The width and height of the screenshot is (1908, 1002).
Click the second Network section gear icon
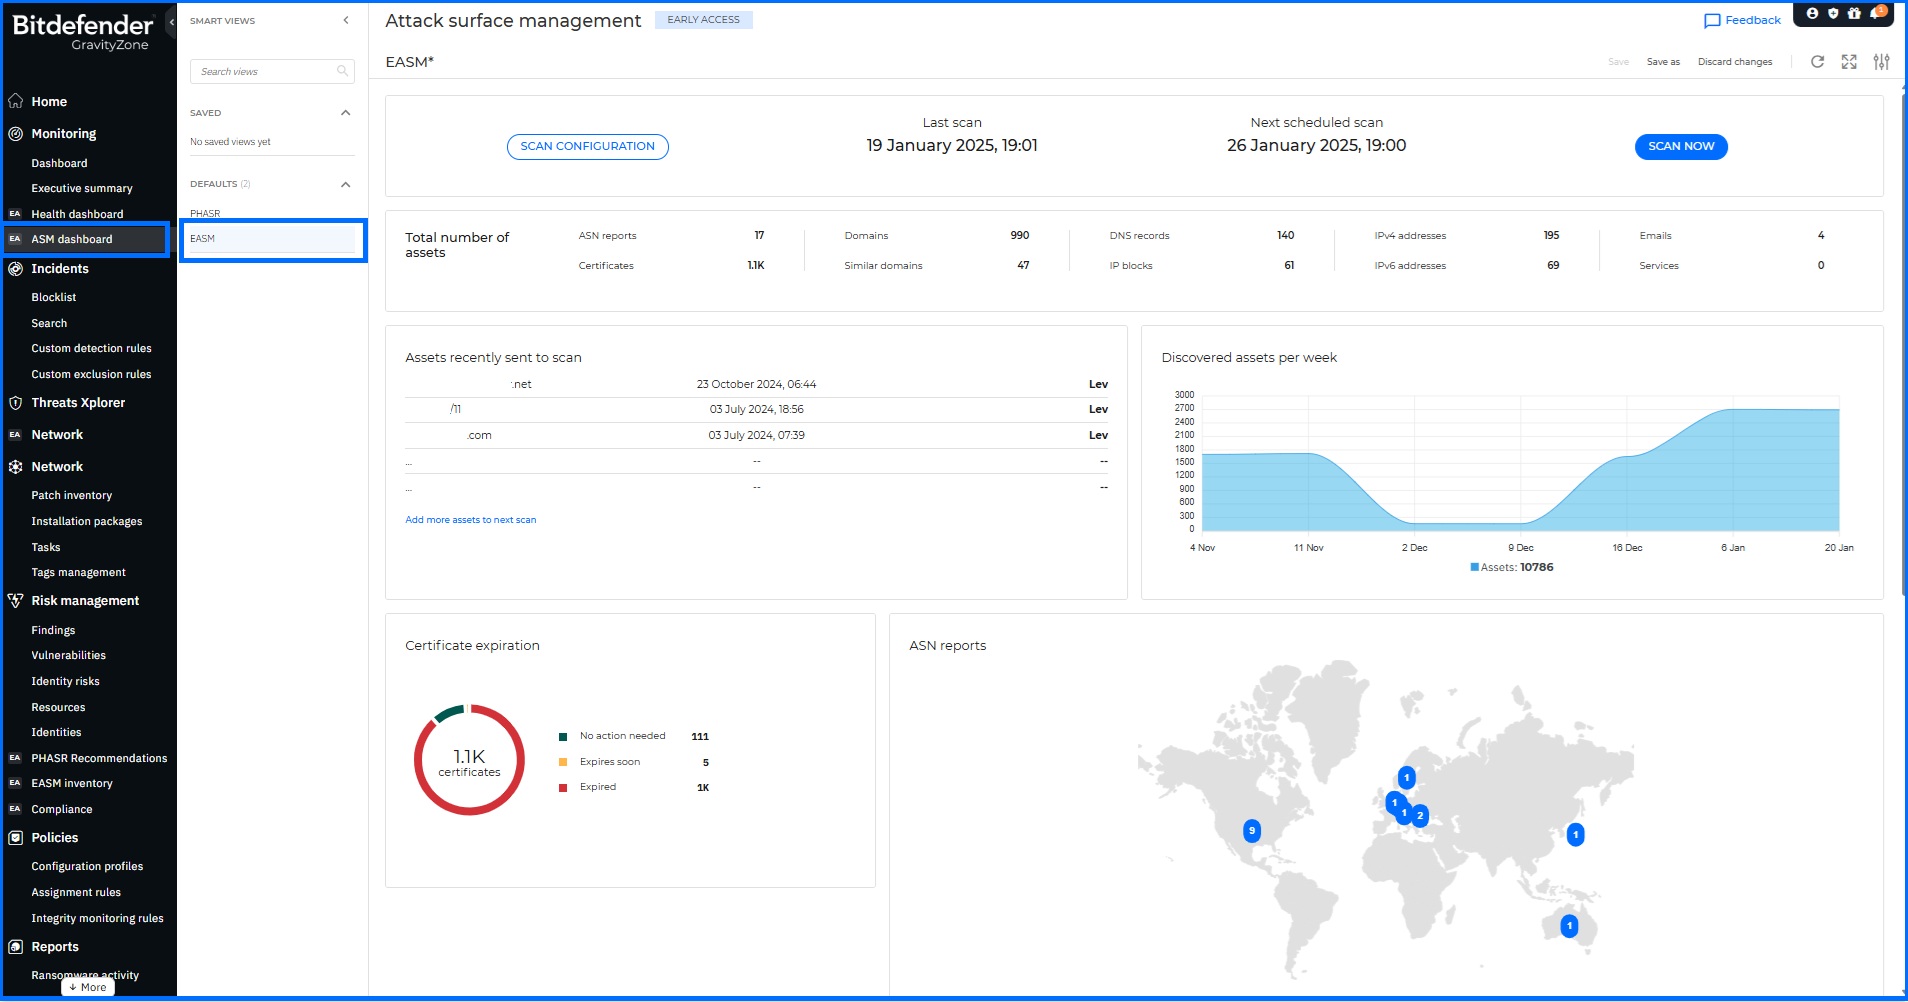[x=15, y=467]
